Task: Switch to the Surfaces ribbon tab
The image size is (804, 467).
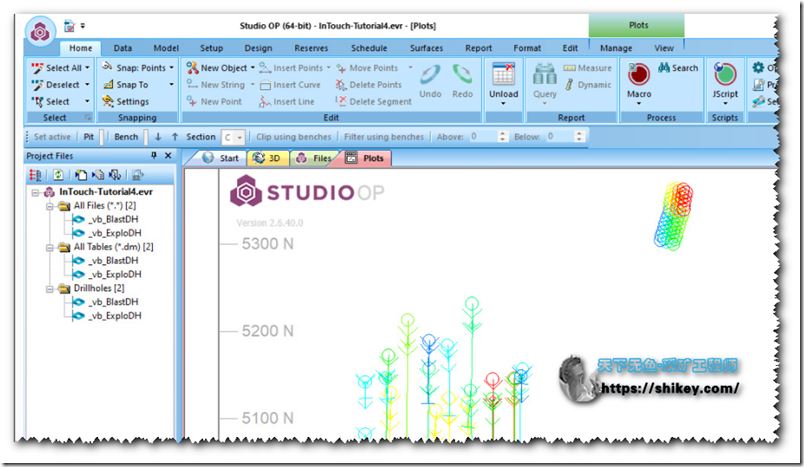Action: coord(425,48)
